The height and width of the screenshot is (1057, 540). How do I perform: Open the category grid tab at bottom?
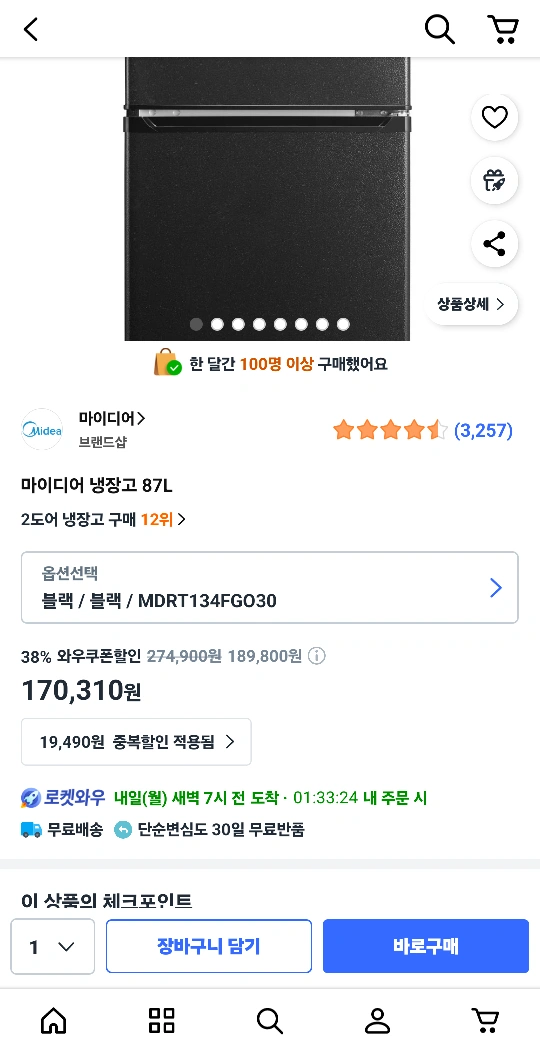pyautogui.click(x=162, y=1021)
